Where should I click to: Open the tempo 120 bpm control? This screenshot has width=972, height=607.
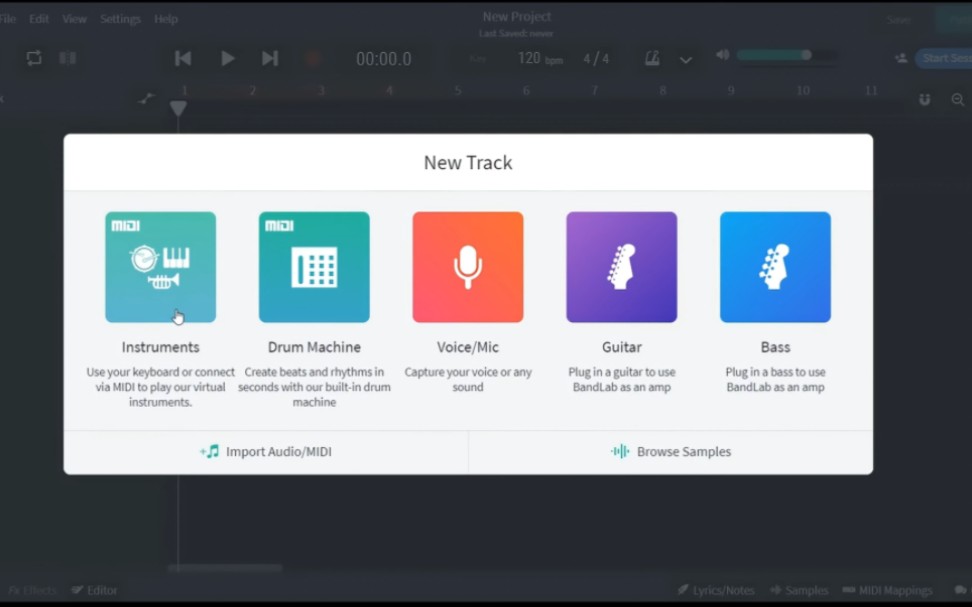click(x=528, y=58)
